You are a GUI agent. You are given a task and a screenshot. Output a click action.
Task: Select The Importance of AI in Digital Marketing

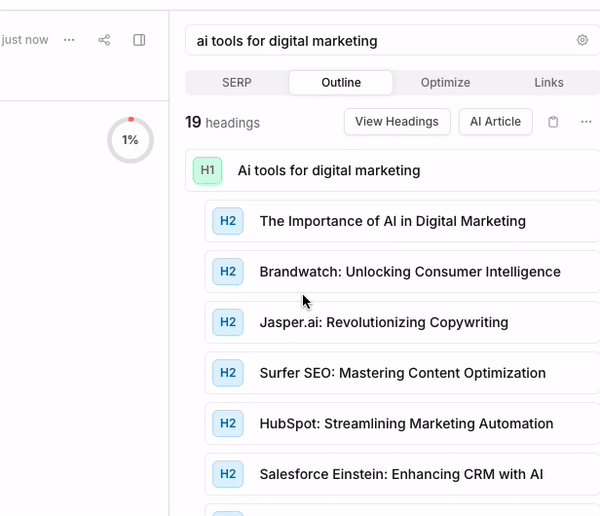point(403,221)
